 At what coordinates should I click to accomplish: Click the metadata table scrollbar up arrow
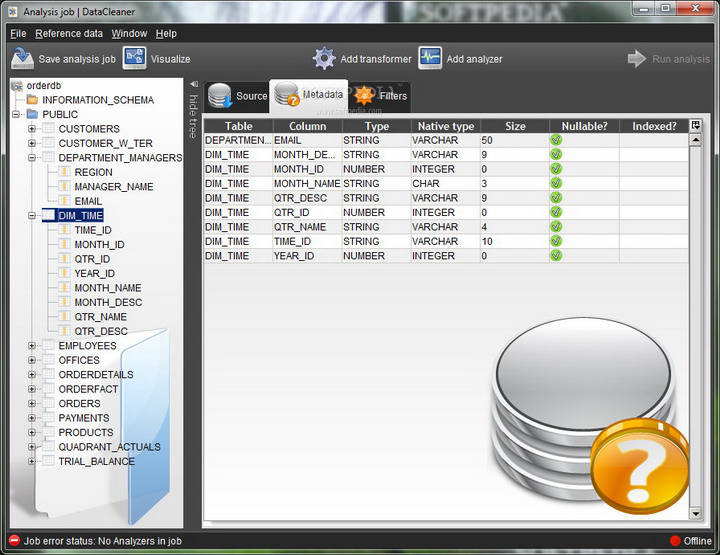coord(695,139)
